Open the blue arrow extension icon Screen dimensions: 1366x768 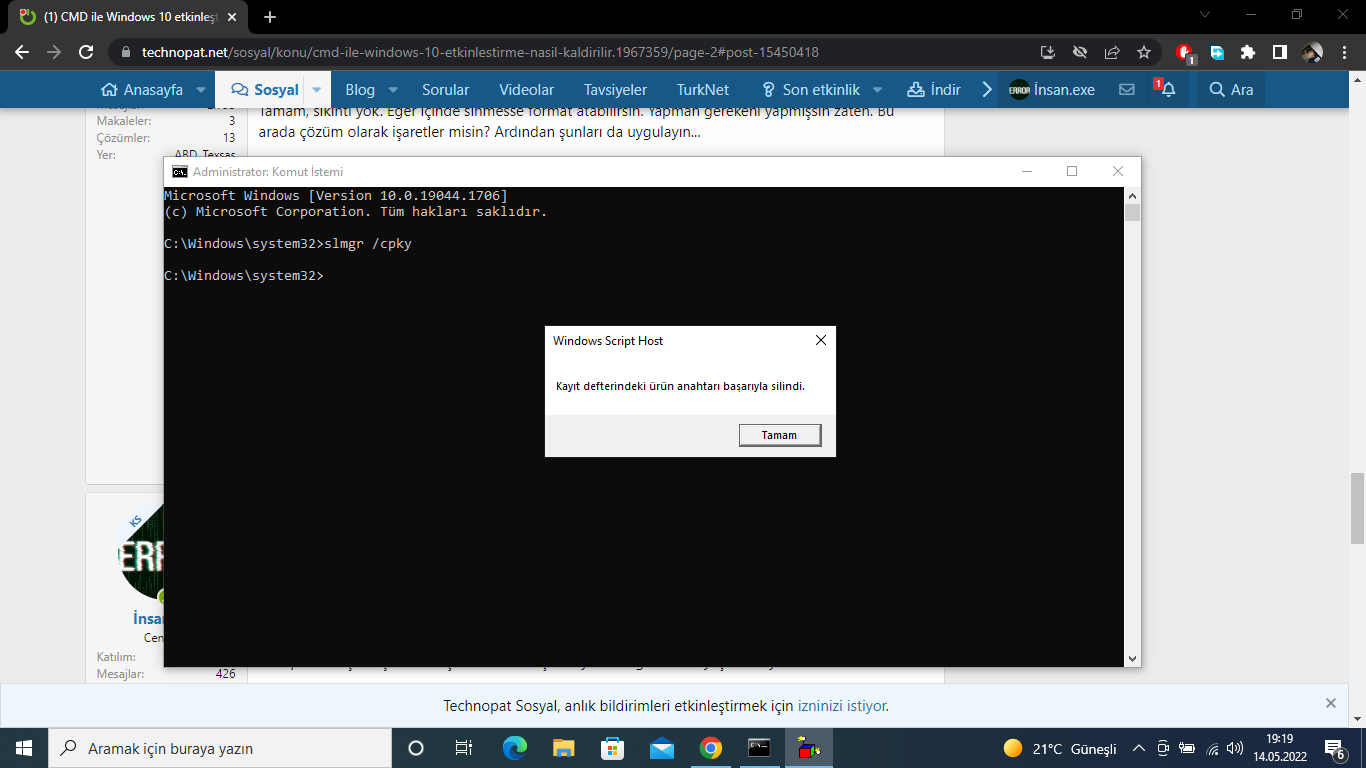pos(1217,52)
